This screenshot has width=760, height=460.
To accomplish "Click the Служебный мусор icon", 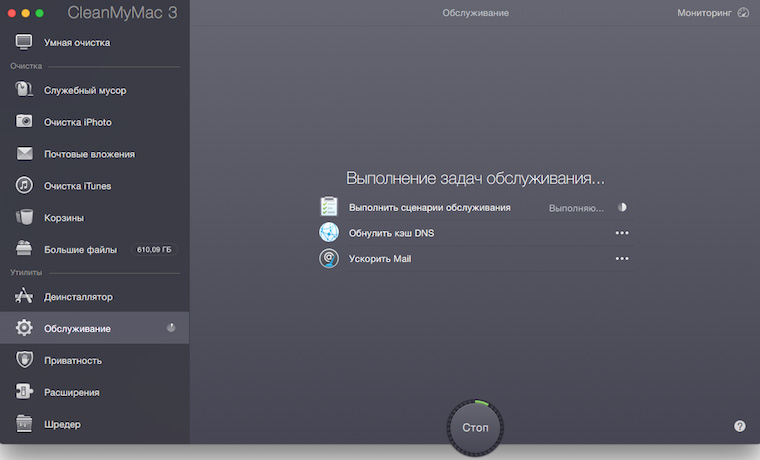I will (24, 90).
